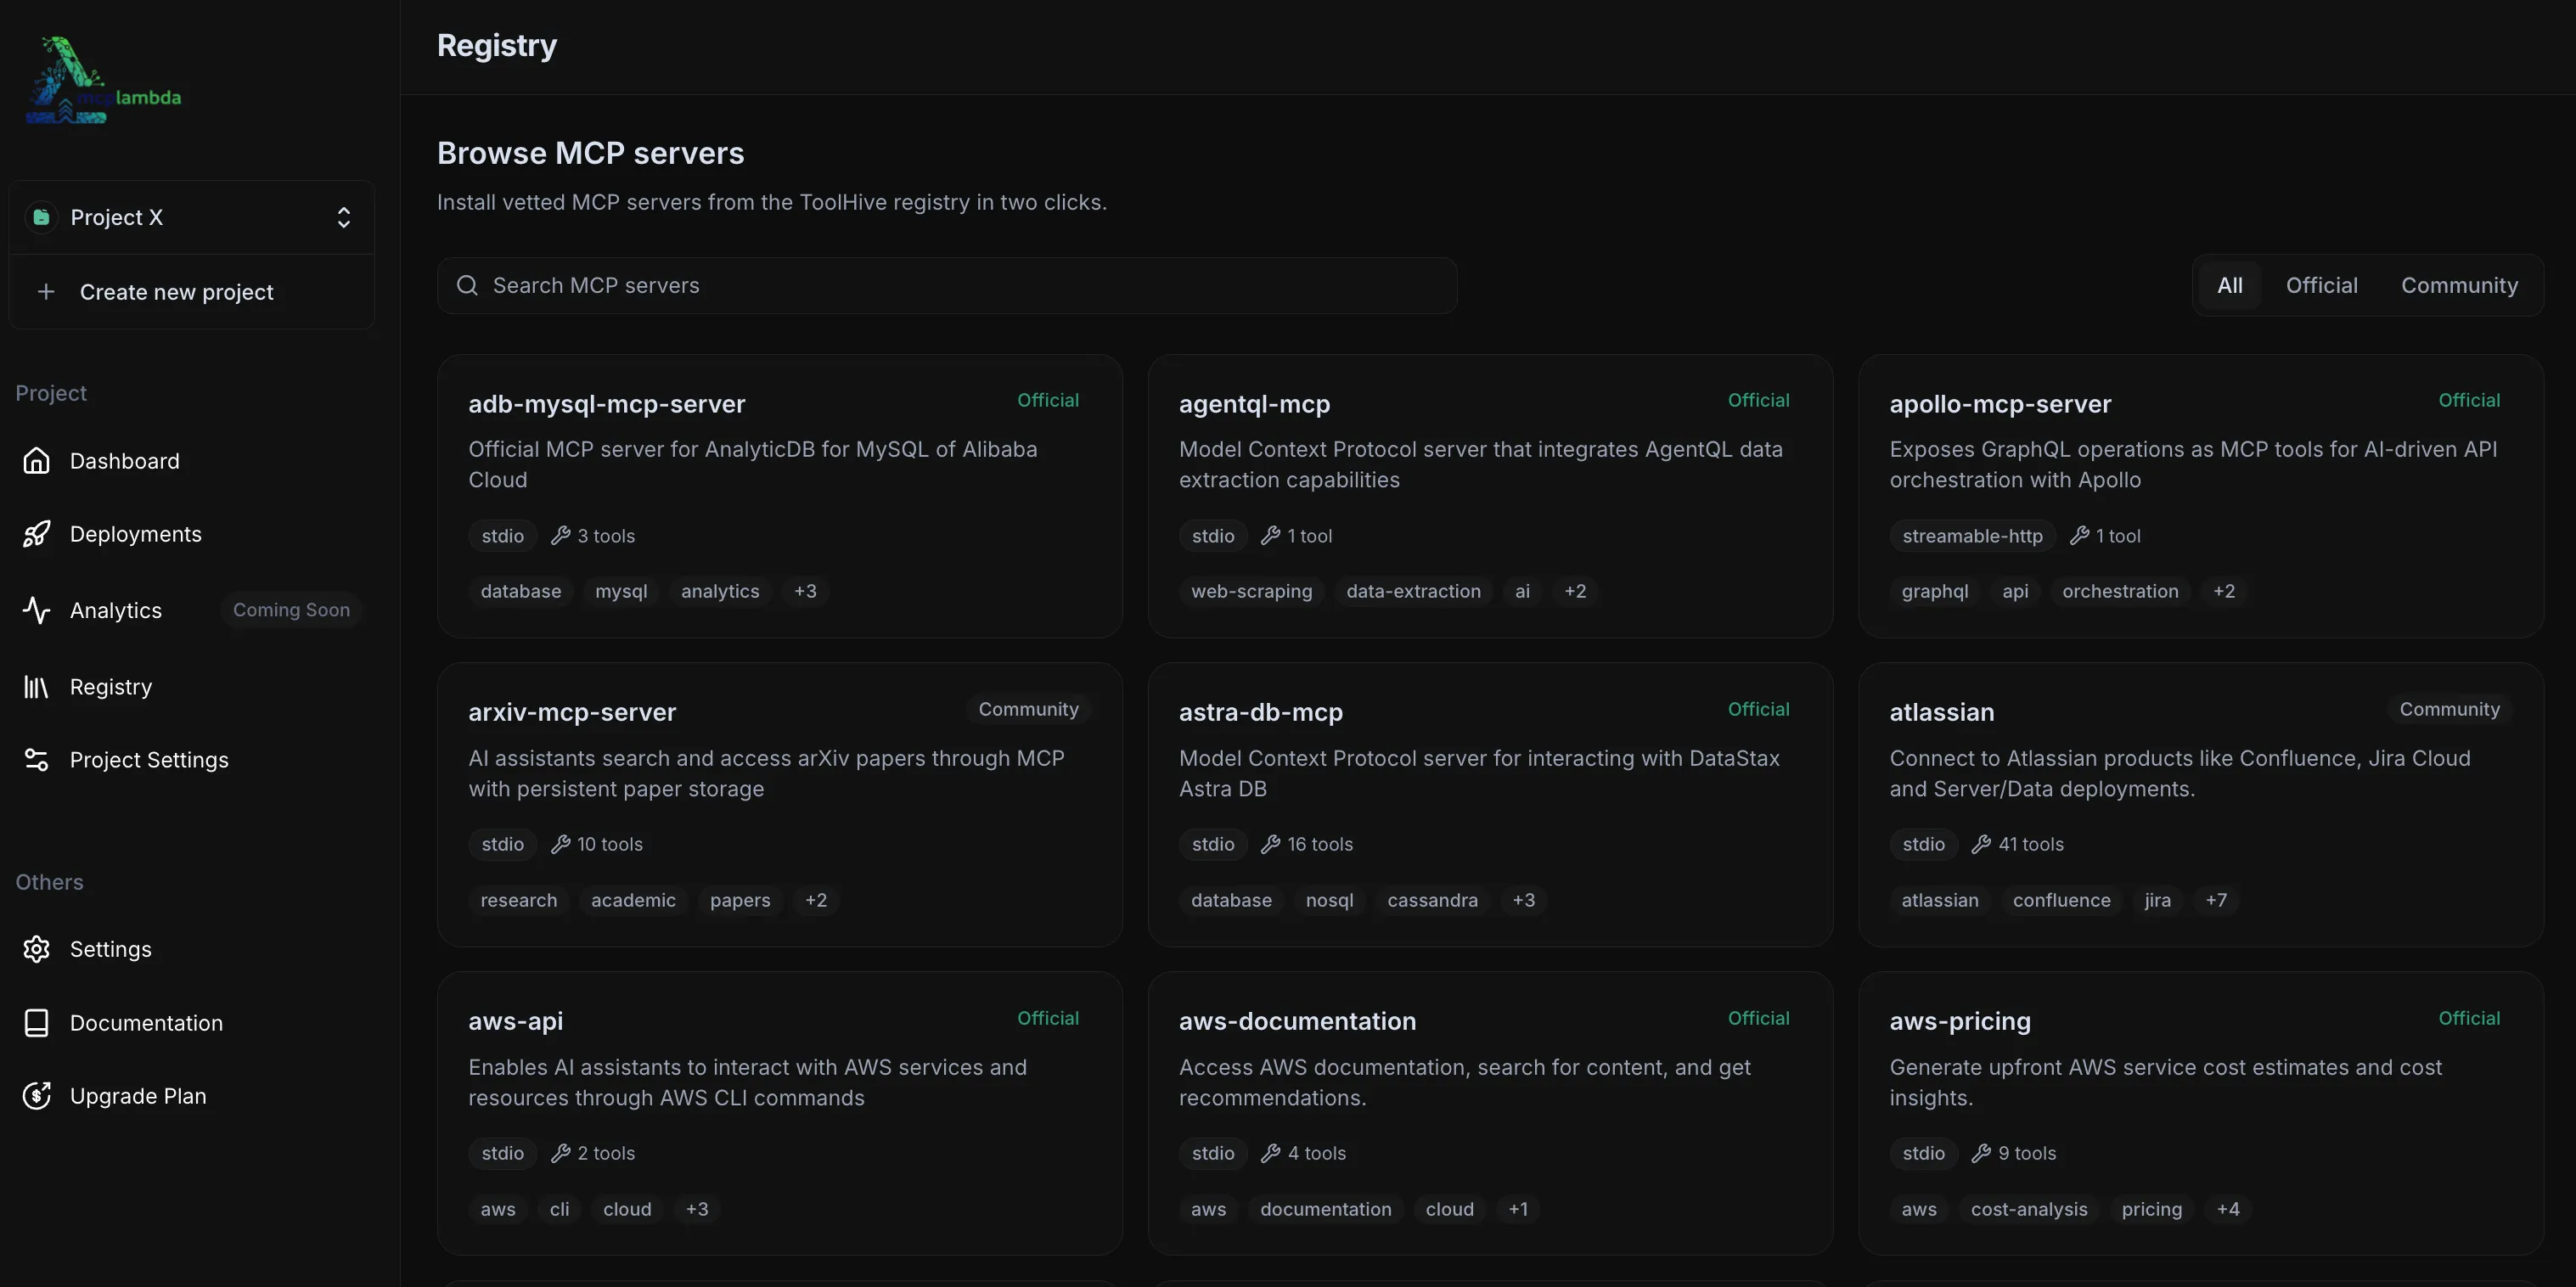The image size is (2576, 1287).
Task: Go to Dashboard page
Action: coord(125,461)
